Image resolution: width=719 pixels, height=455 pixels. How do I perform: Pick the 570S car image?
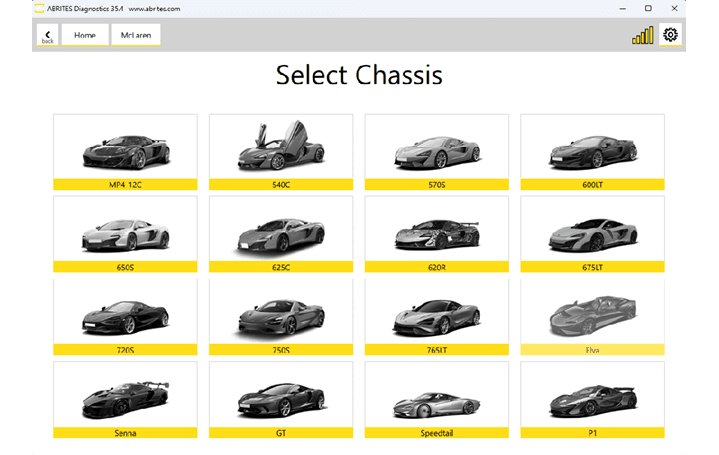[x=437, y=152]
